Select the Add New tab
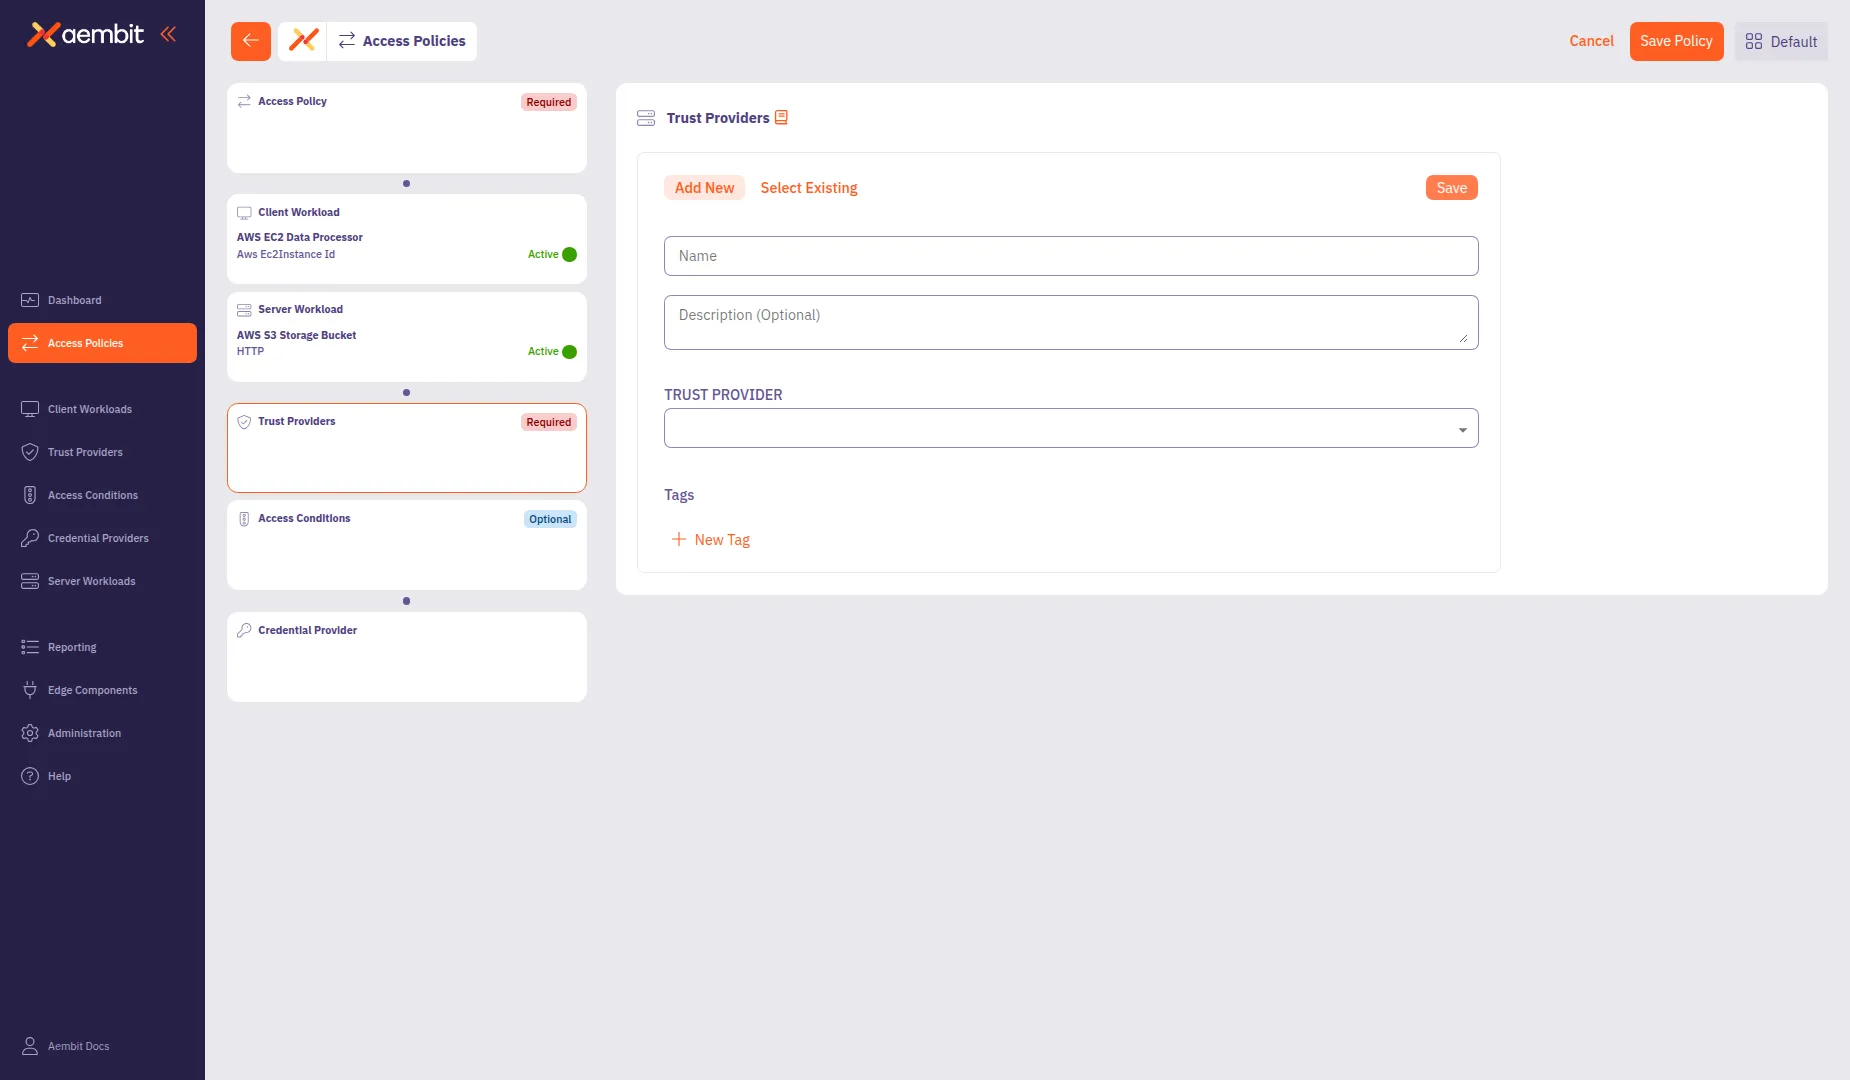1850x1080 pixels. (704, 187)
